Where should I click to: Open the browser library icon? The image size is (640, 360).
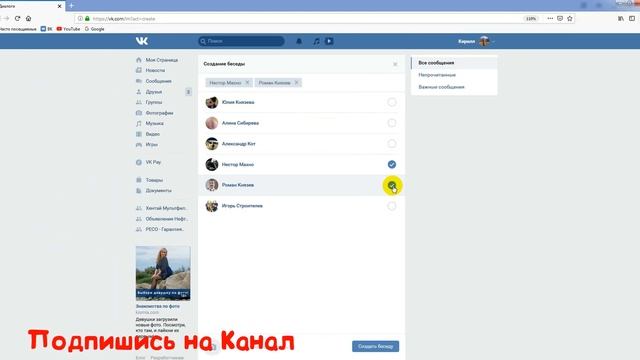click(x=621, y=18)
